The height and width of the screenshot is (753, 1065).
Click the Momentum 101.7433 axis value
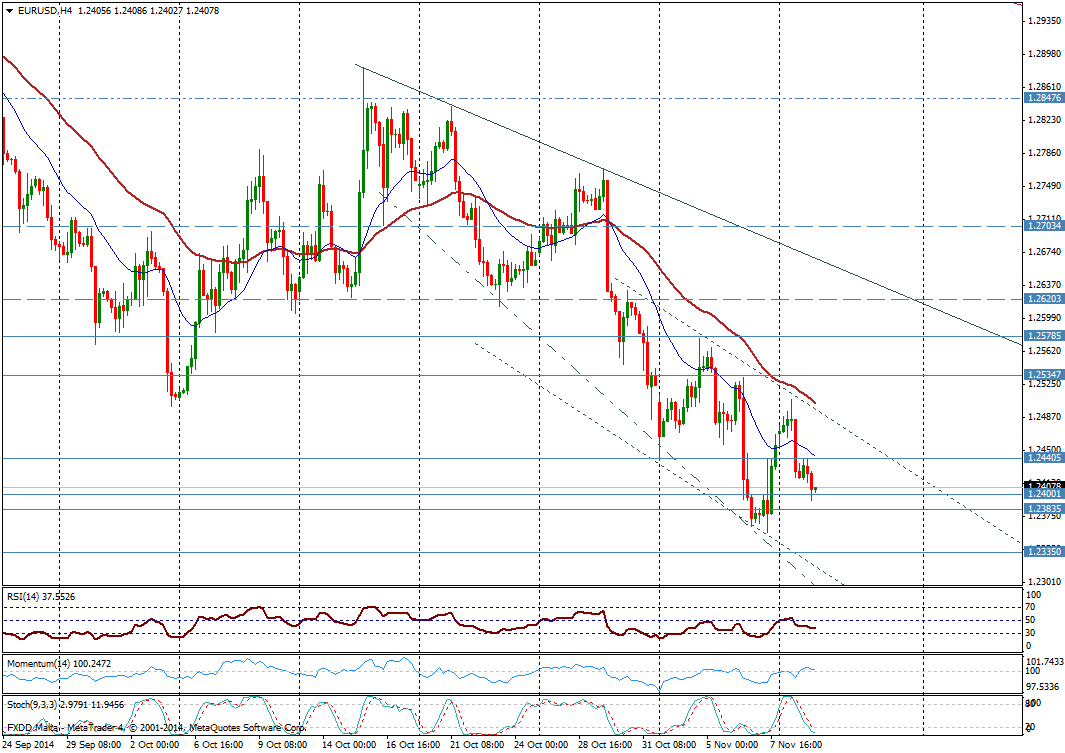click(1043, 662)
